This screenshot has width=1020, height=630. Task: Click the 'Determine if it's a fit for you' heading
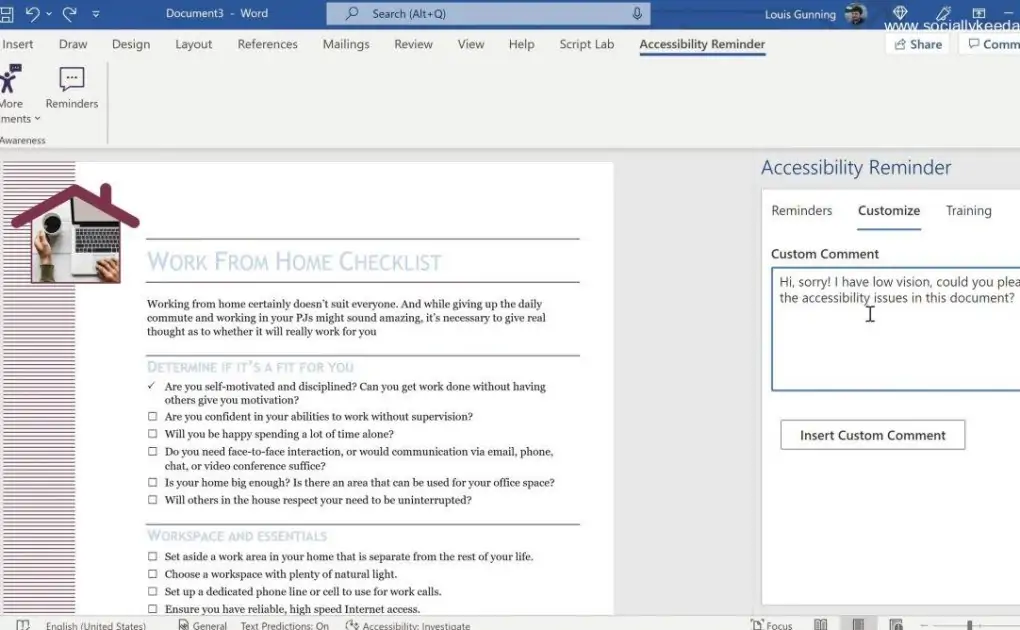(250, 367)
